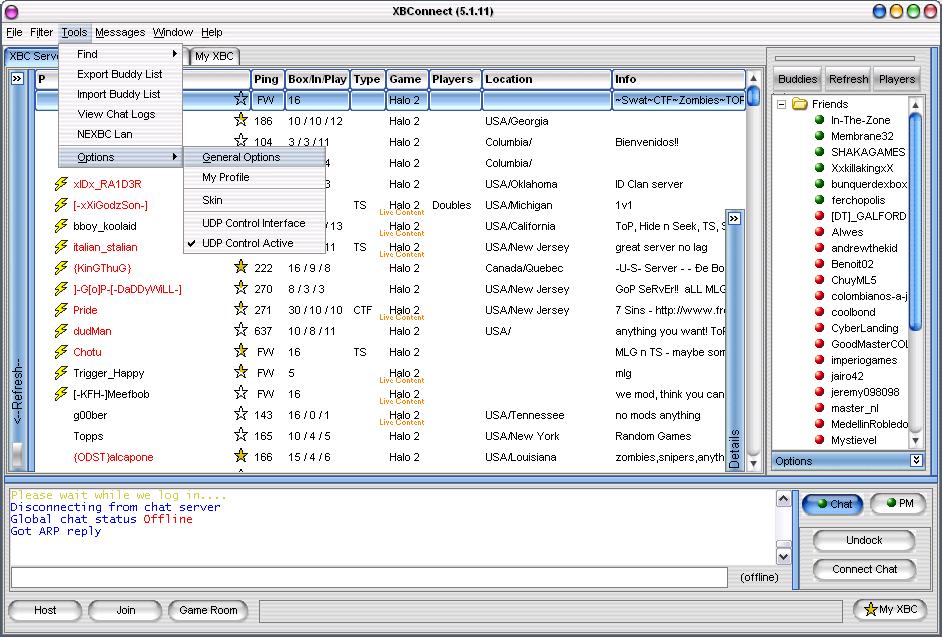942x637 pixels.
Task: Click the Host button
Action: [x=45, y=611]
